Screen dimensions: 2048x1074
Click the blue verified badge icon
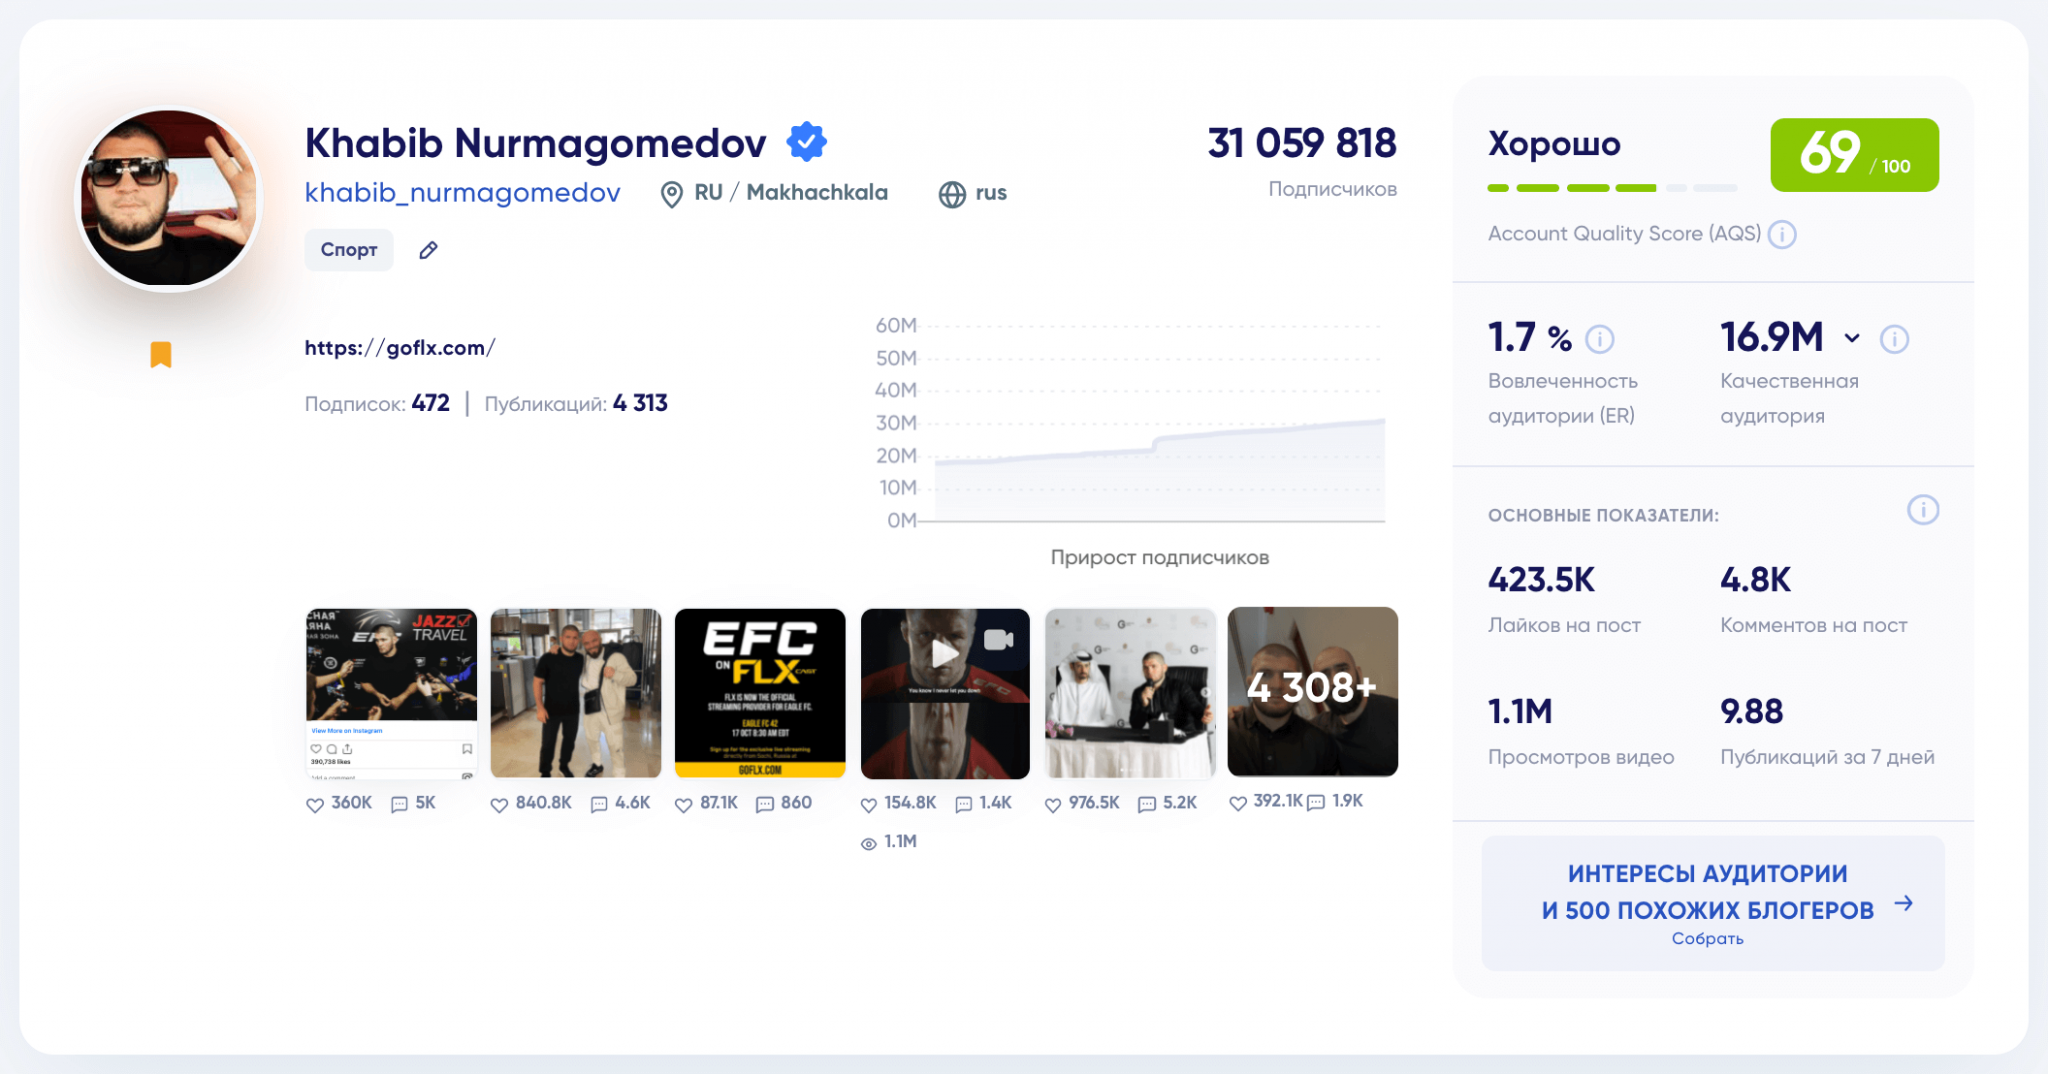coord(806,142)
